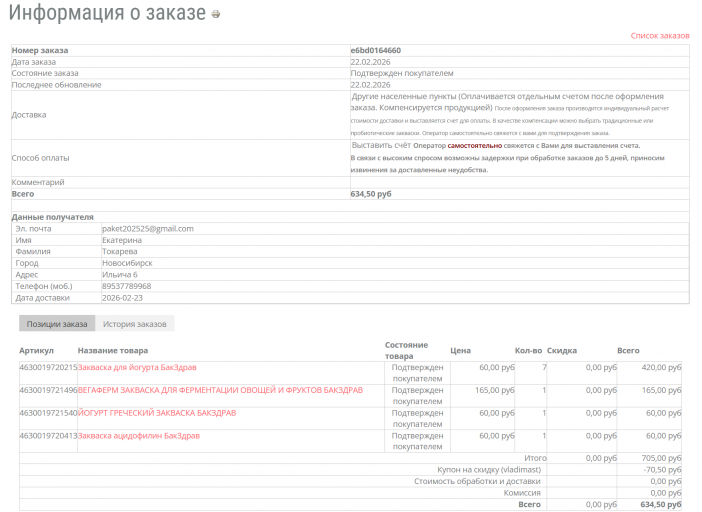Click the Всего 634,50 руб in order summary
Image resolution: width=702 pixels, height=512 pixels.
[371, 194]
